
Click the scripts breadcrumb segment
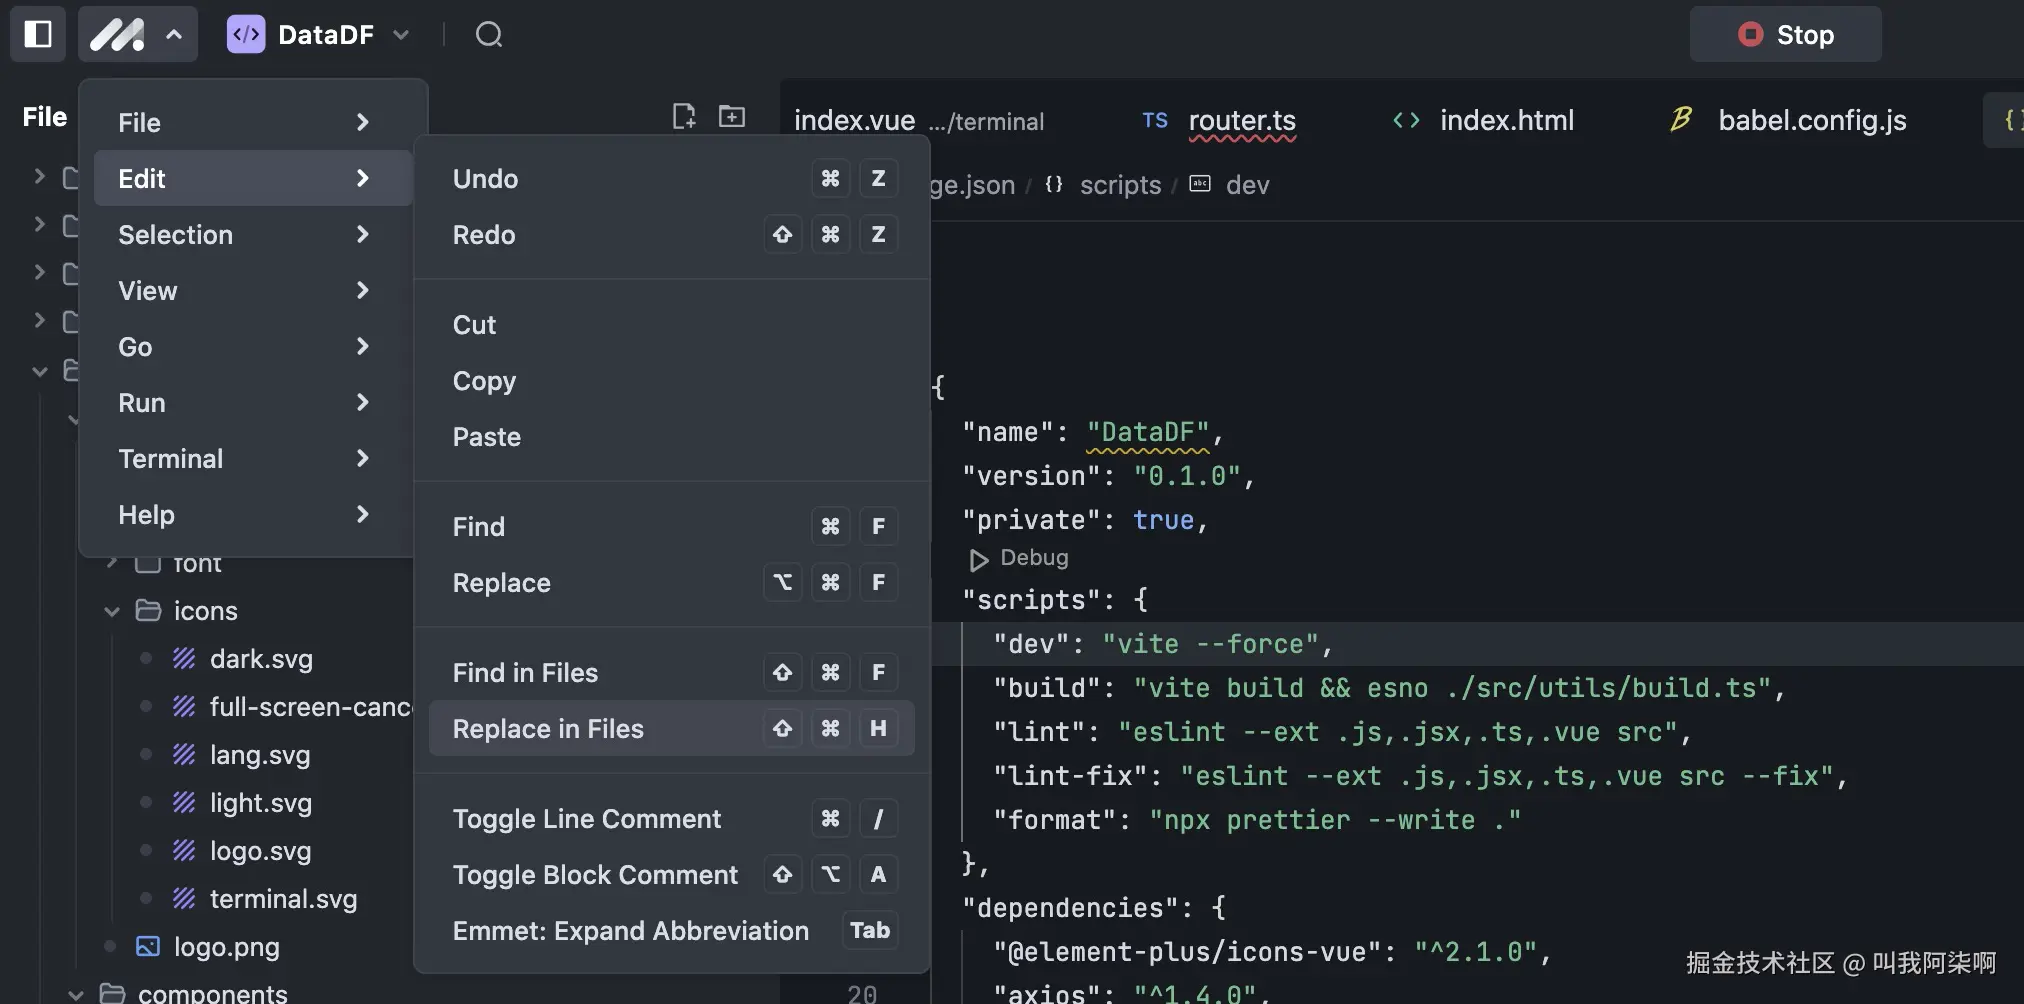pyautogui.click(x=1120, y=185)
